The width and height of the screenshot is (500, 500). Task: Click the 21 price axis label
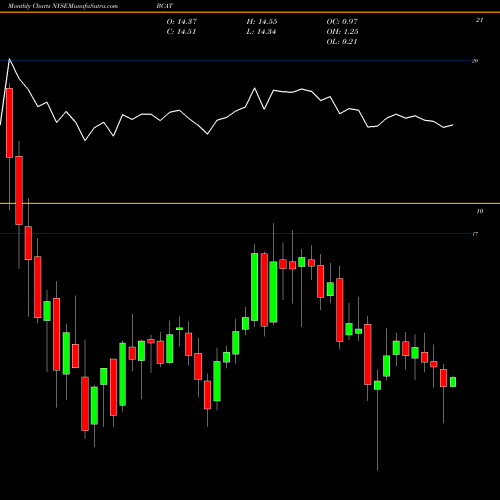pos(479,20)
